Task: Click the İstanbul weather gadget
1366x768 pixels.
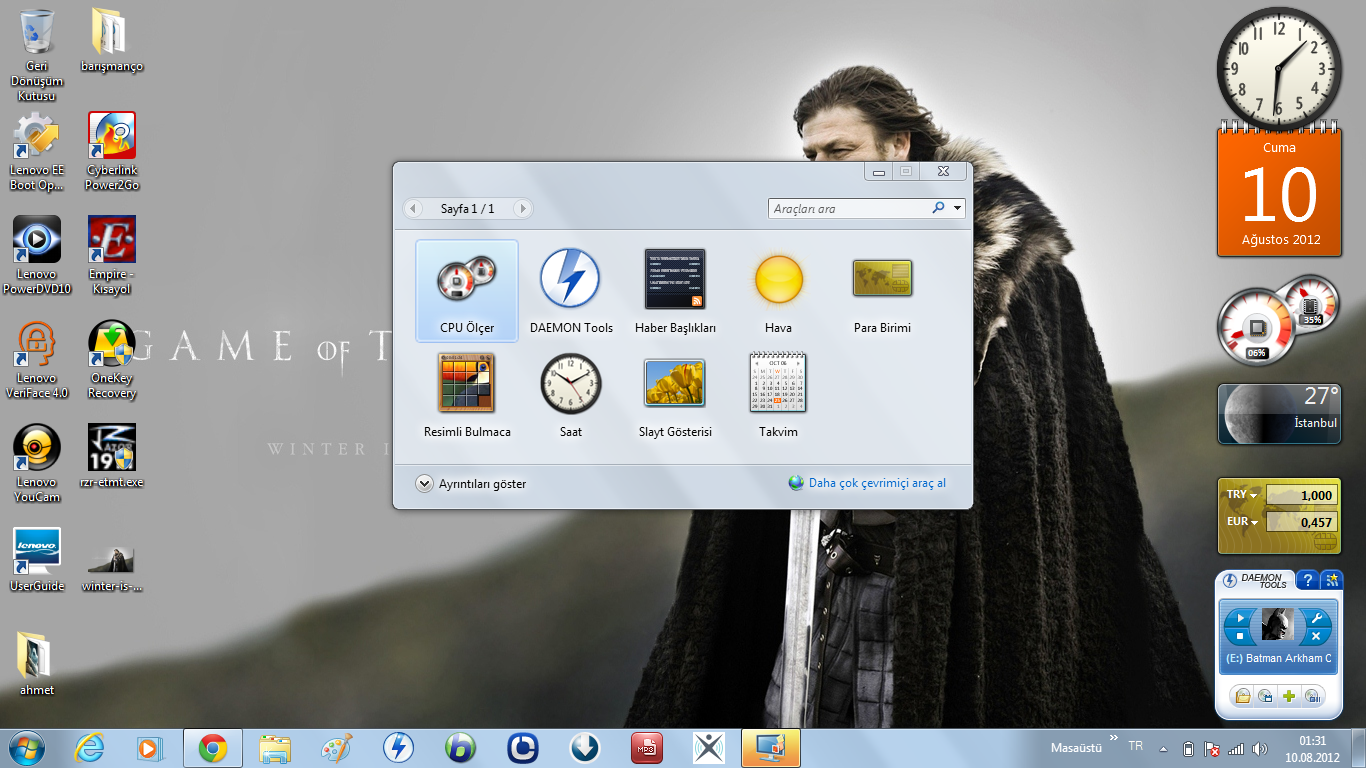Action: point(1278,413)
